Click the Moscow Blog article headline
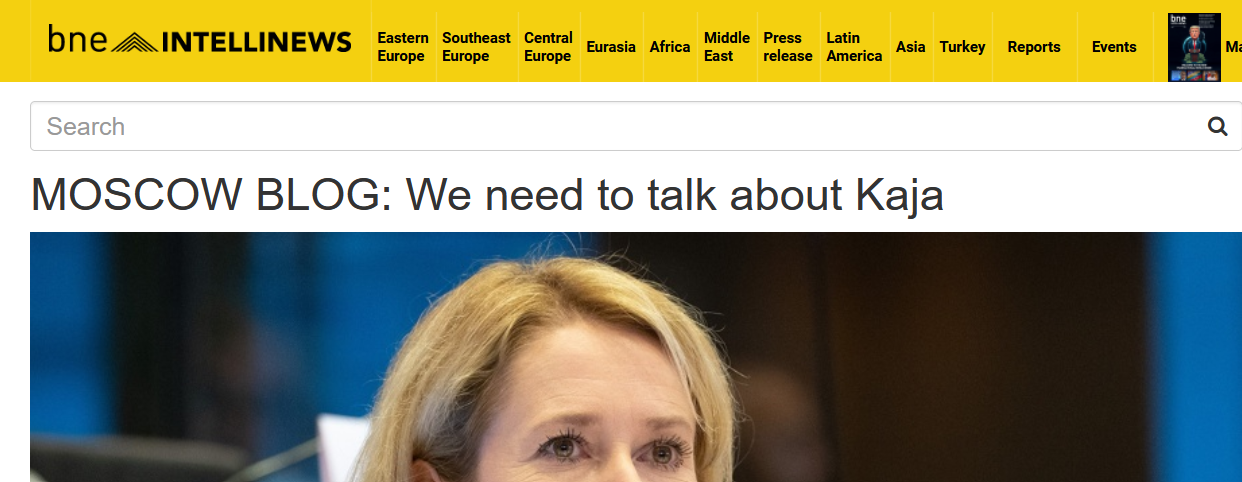This screenshot has height=482, width=1242. tap(487, 195)
